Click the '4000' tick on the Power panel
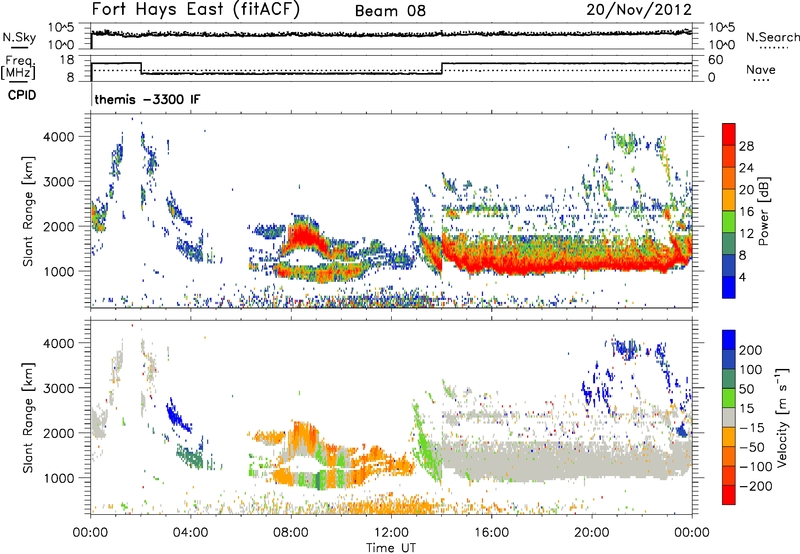The height and width of the screenshot is (554, 800). 58,137
